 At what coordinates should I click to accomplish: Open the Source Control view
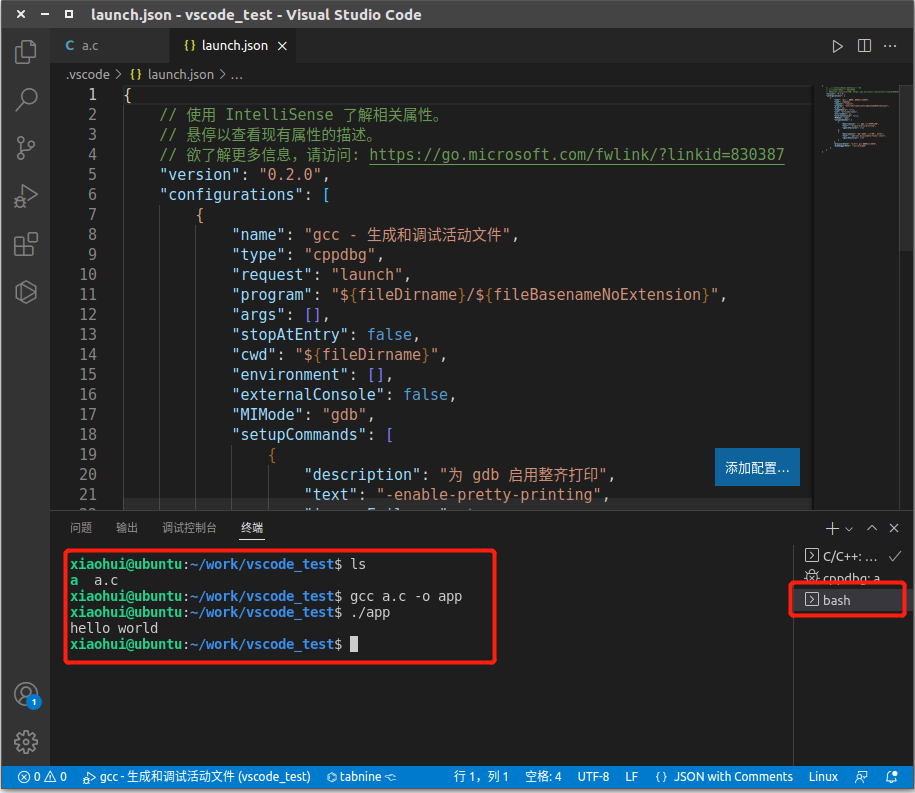pyautogui.click(x=25, y=148)
